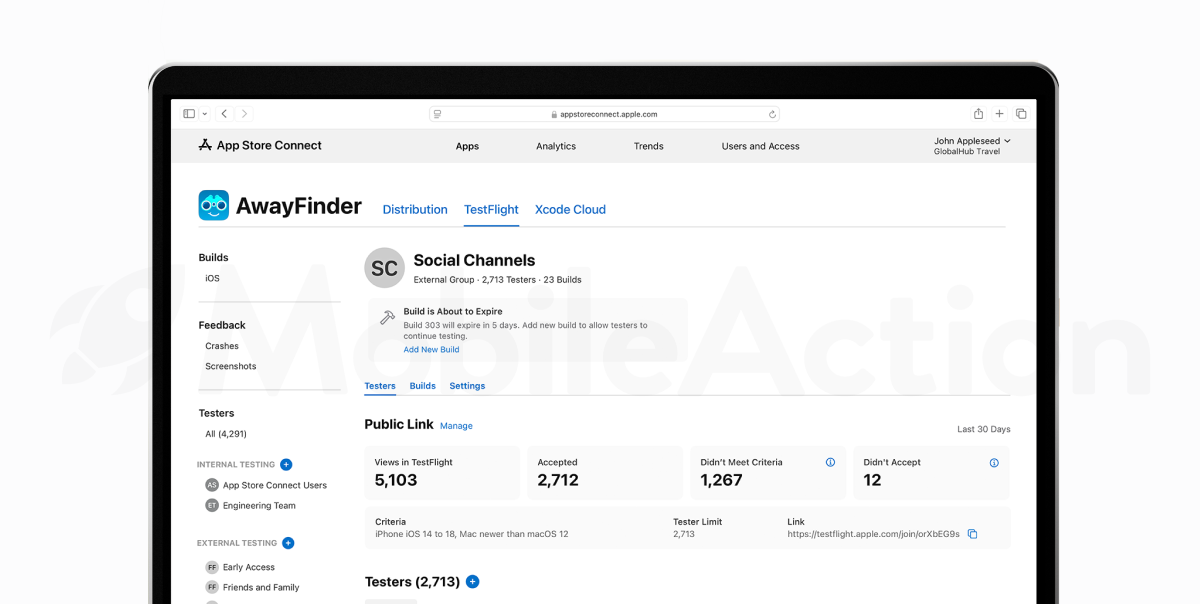Screen dimensions: 1200x604
Task: Click the tab overview icon in Safari
Action: click(x=1021, y=114)
